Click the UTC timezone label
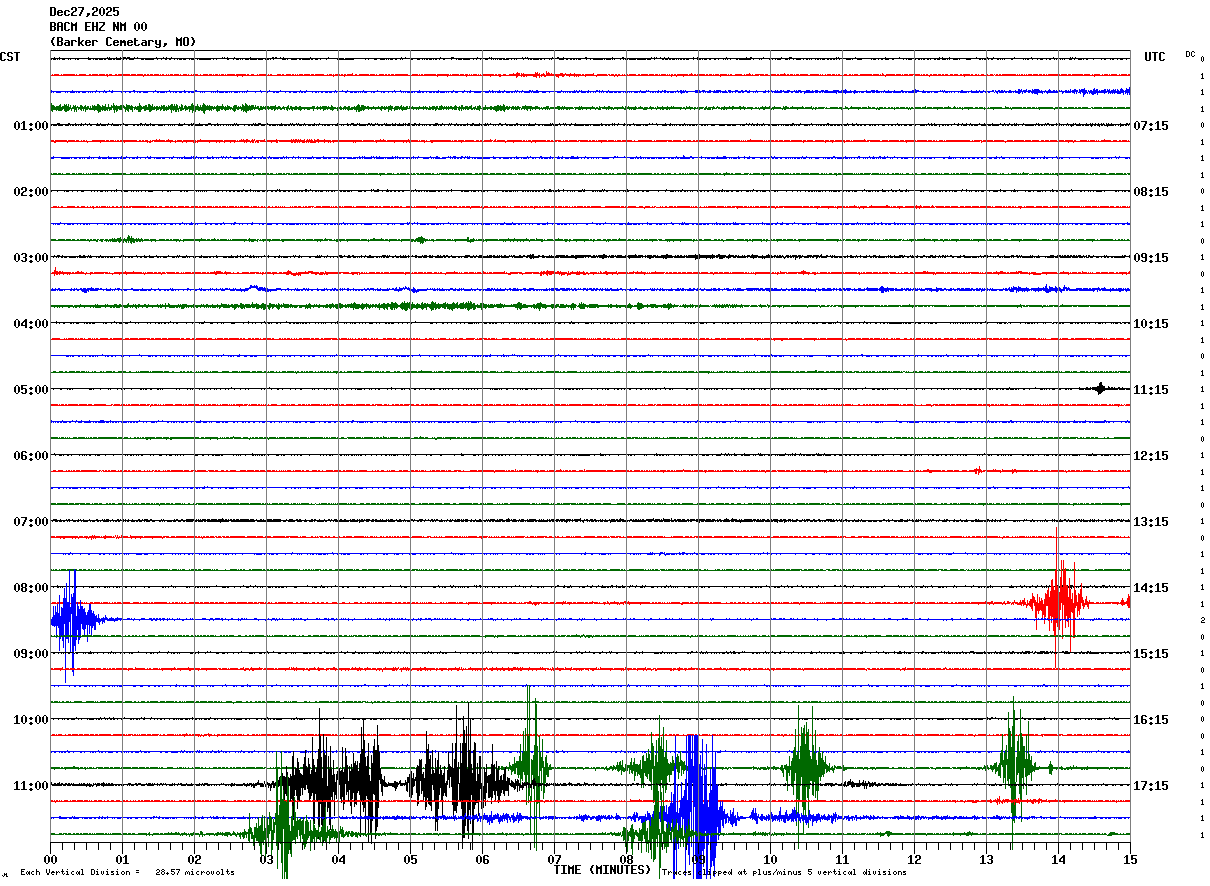The width and height of the screenshot is (1210, 886). tap(1154, 57)
